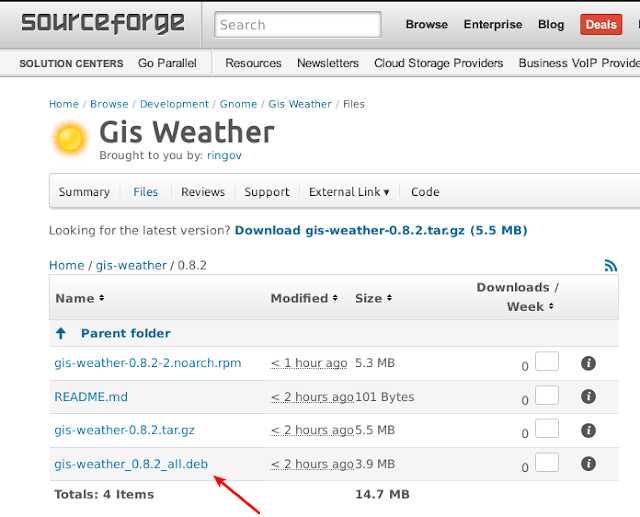This screenshot has height=517, width=640.
Task: Open the Blog link in header
Action: click(551, 24)
